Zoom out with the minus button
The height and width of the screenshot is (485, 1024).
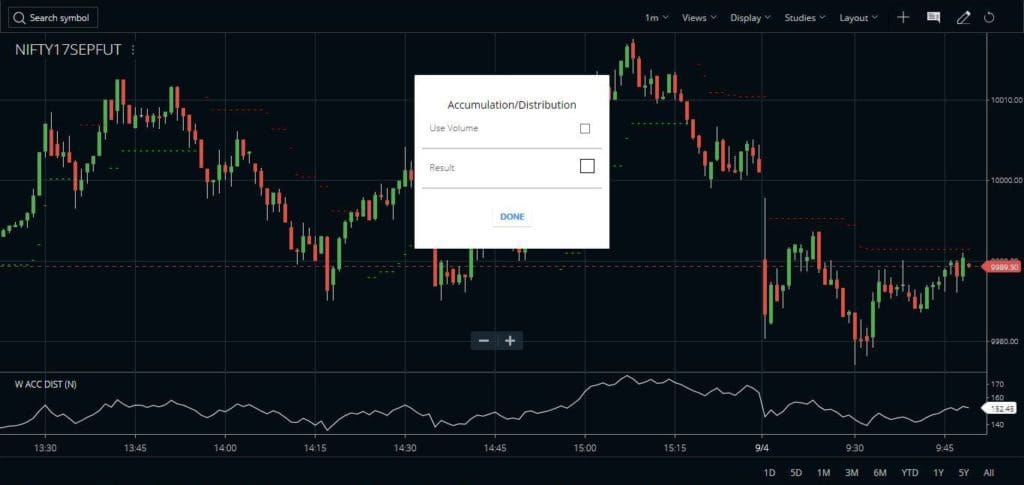(484, 341)
